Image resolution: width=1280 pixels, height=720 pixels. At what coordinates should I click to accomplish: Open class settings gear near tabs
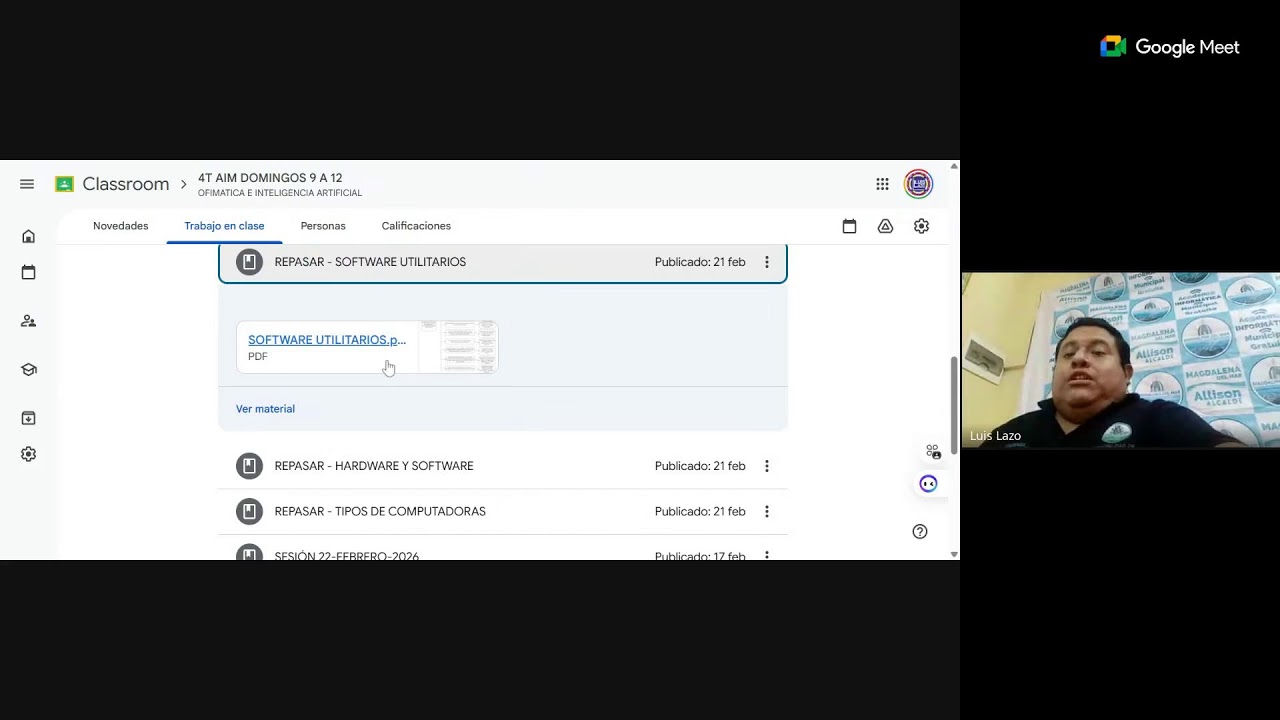coord(921,226)
